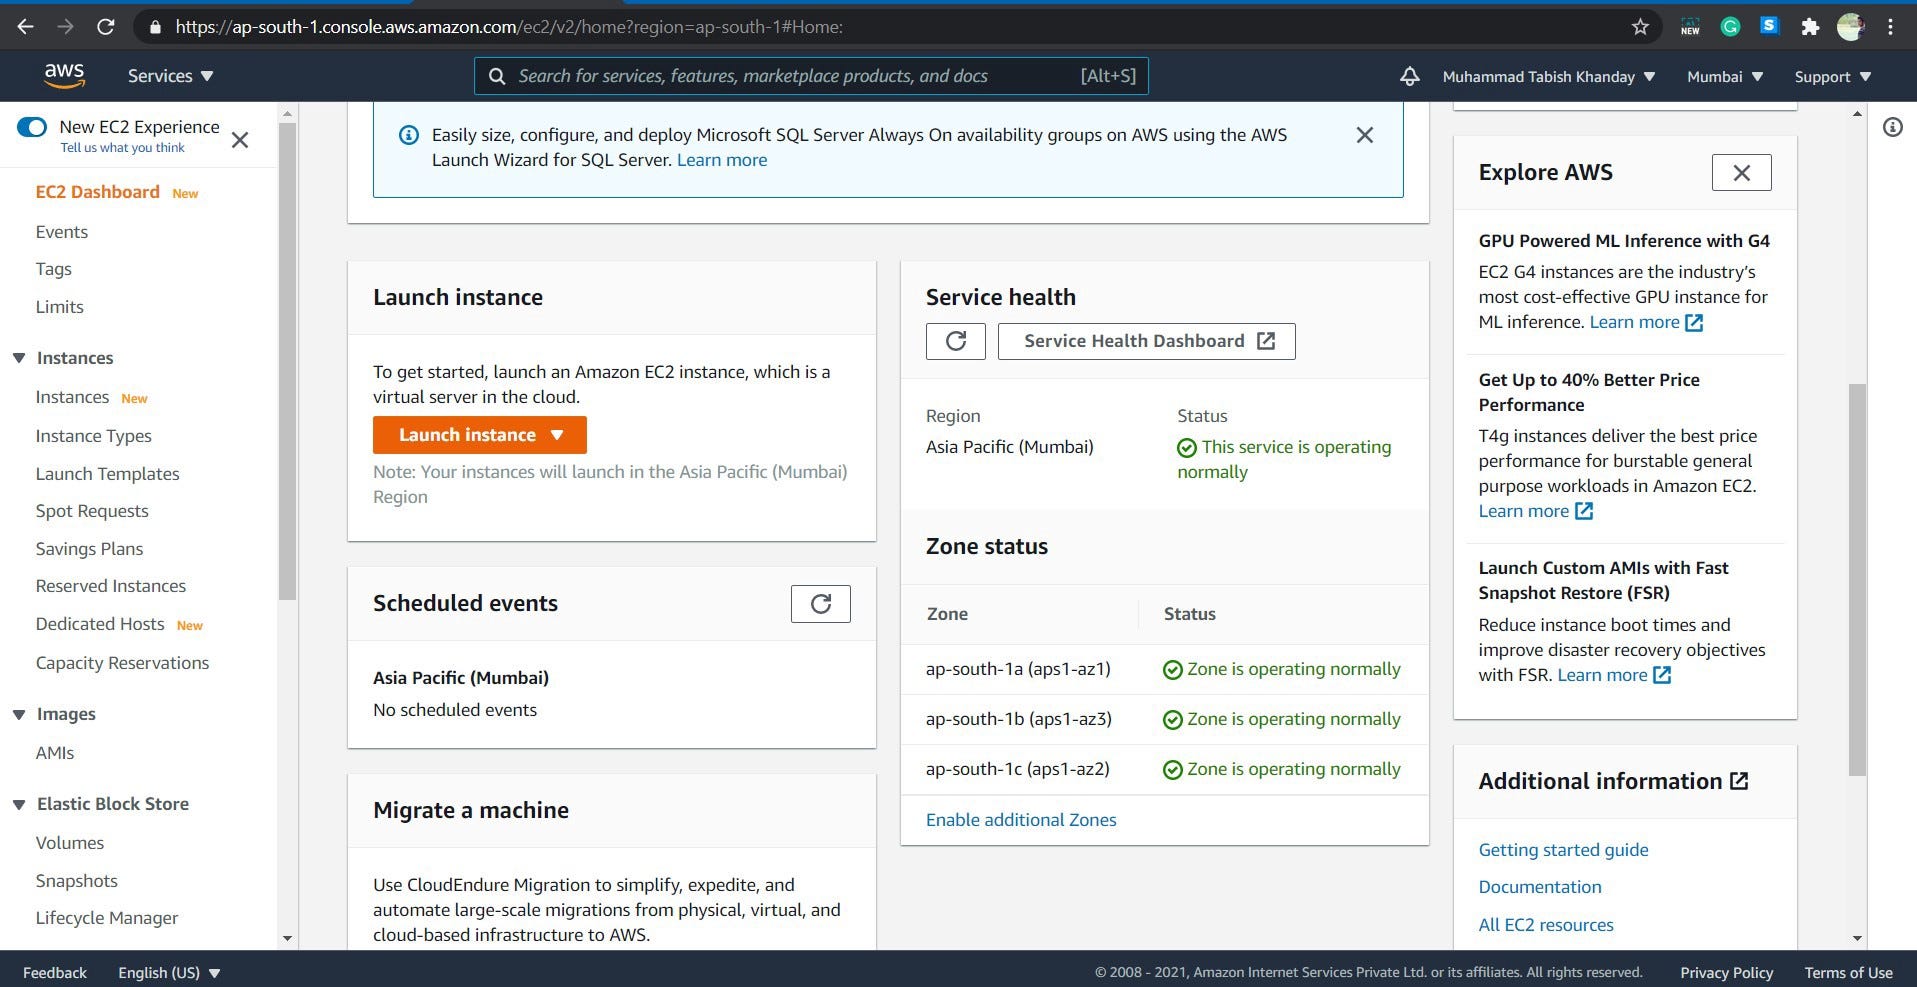
Task: Open Limits in the sidebar
Action: click(60, 307)
